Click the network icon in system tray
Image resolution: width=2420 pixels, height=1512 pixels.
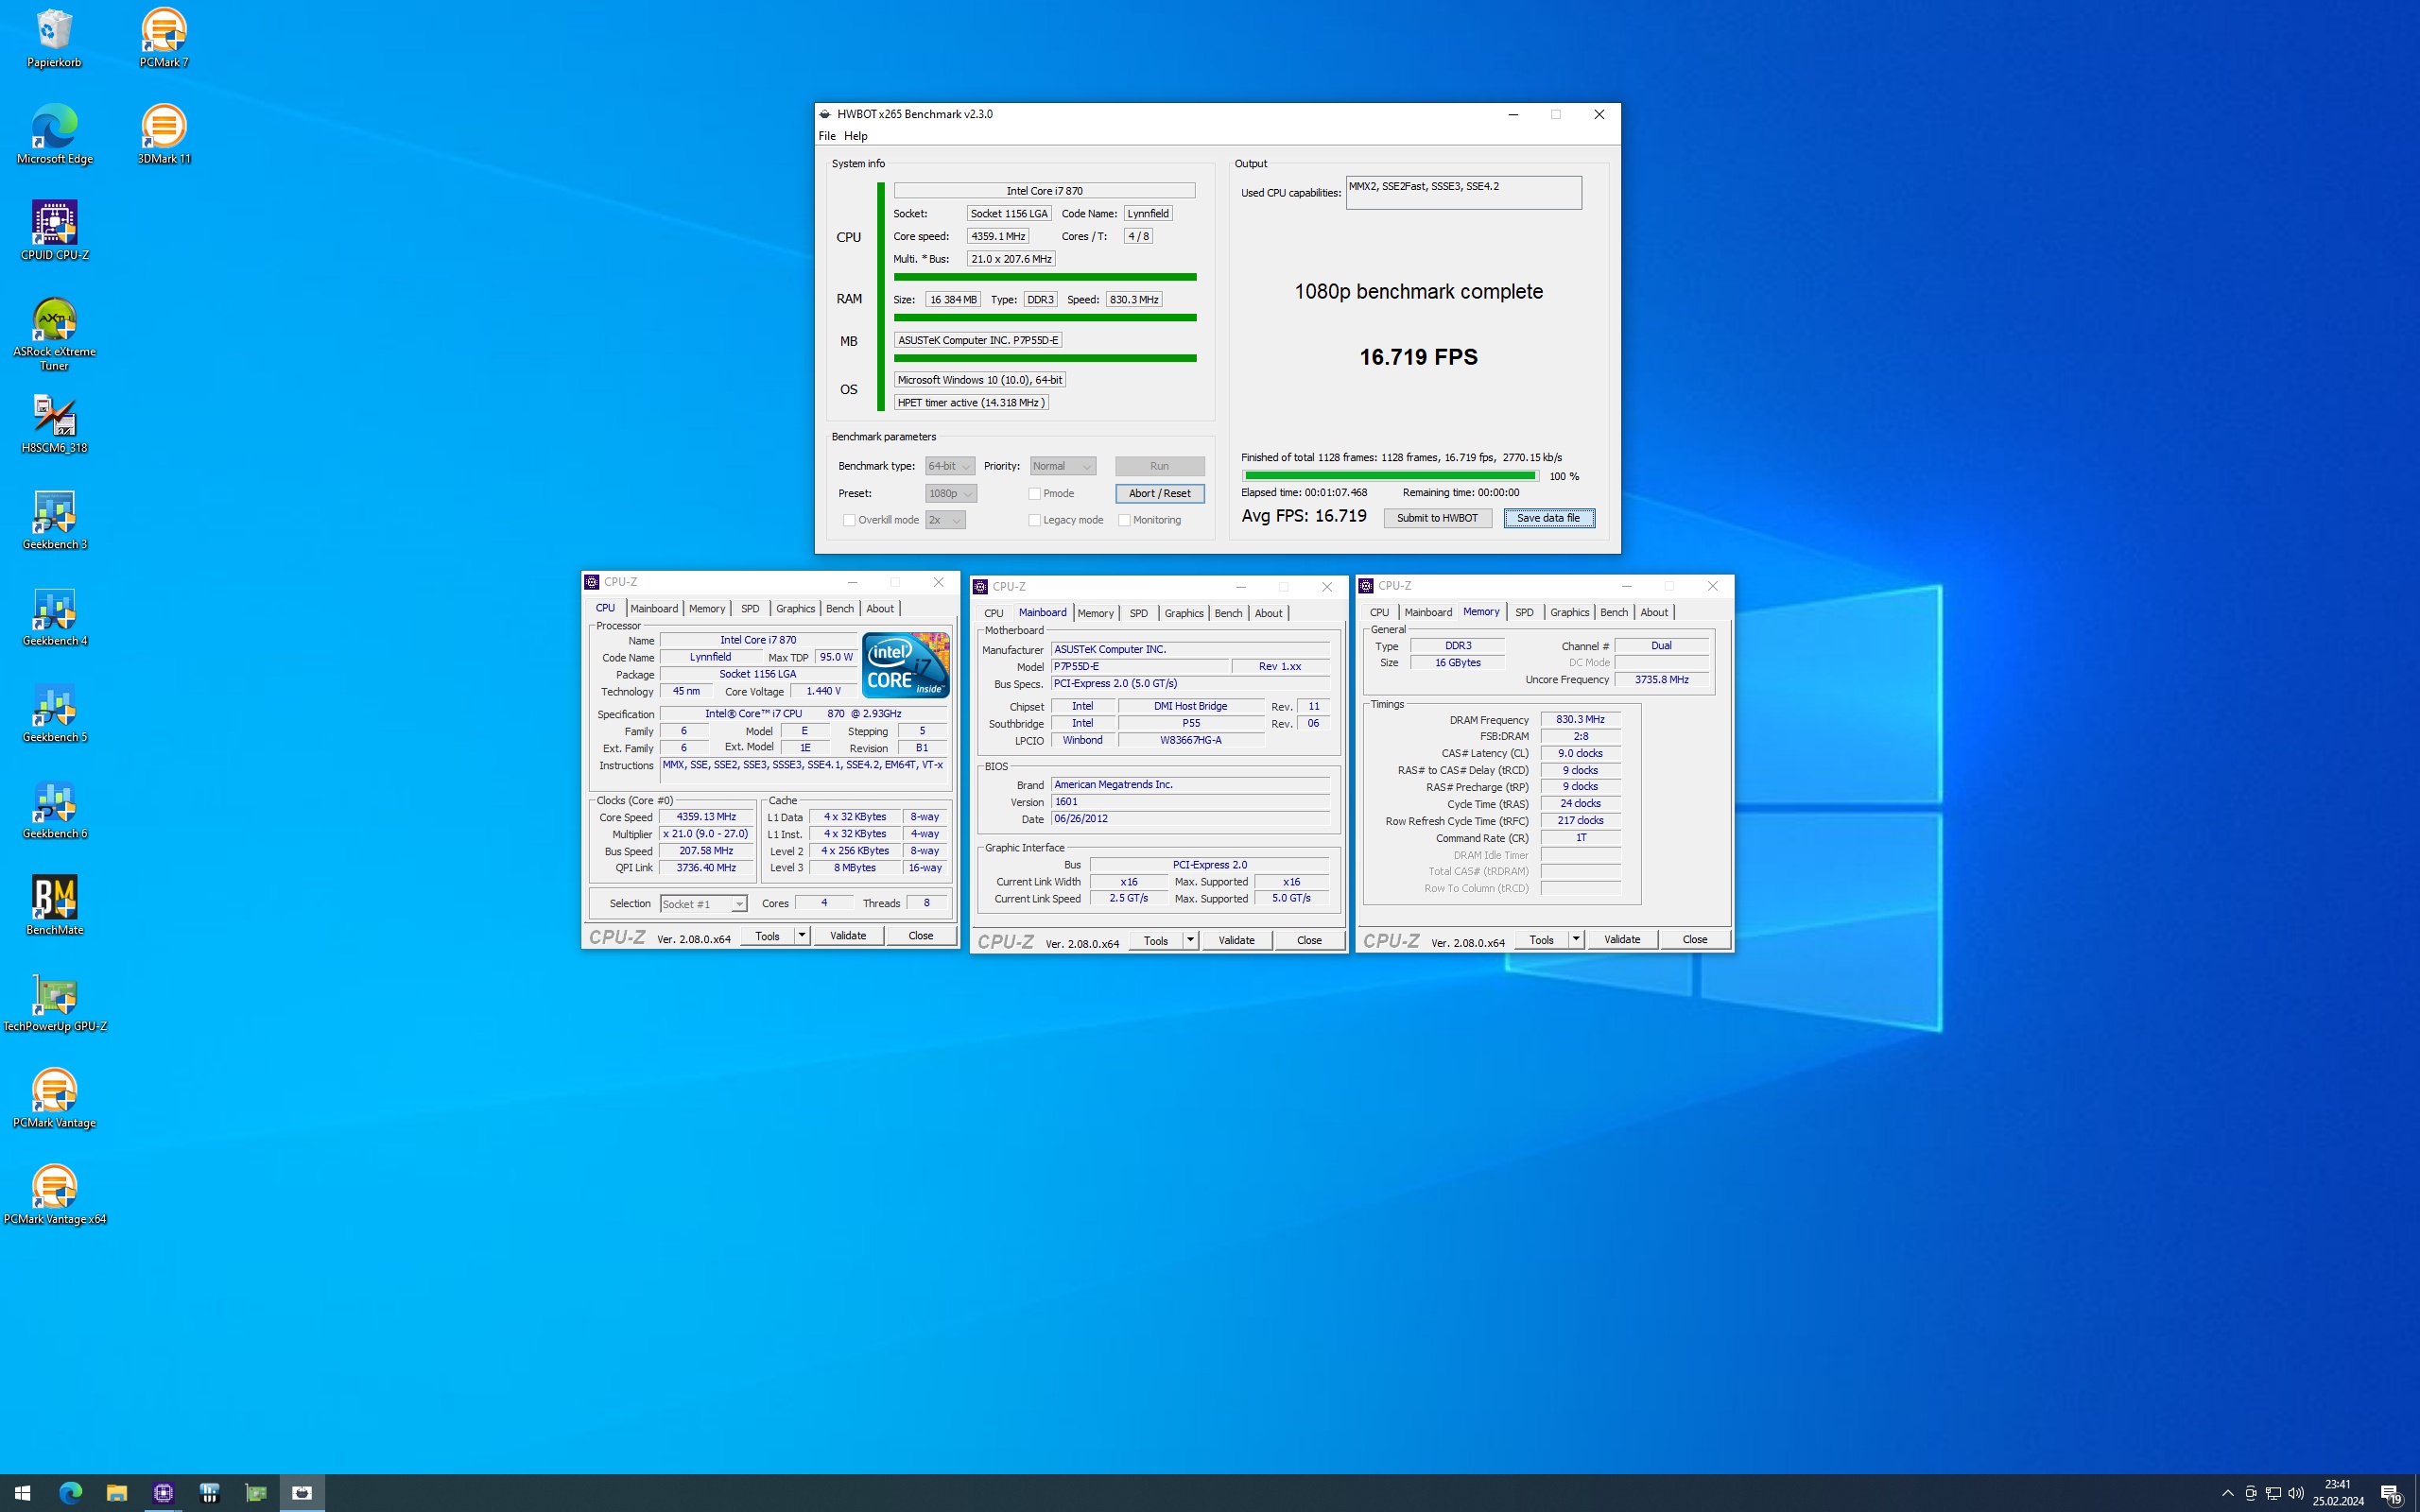2273,1493
